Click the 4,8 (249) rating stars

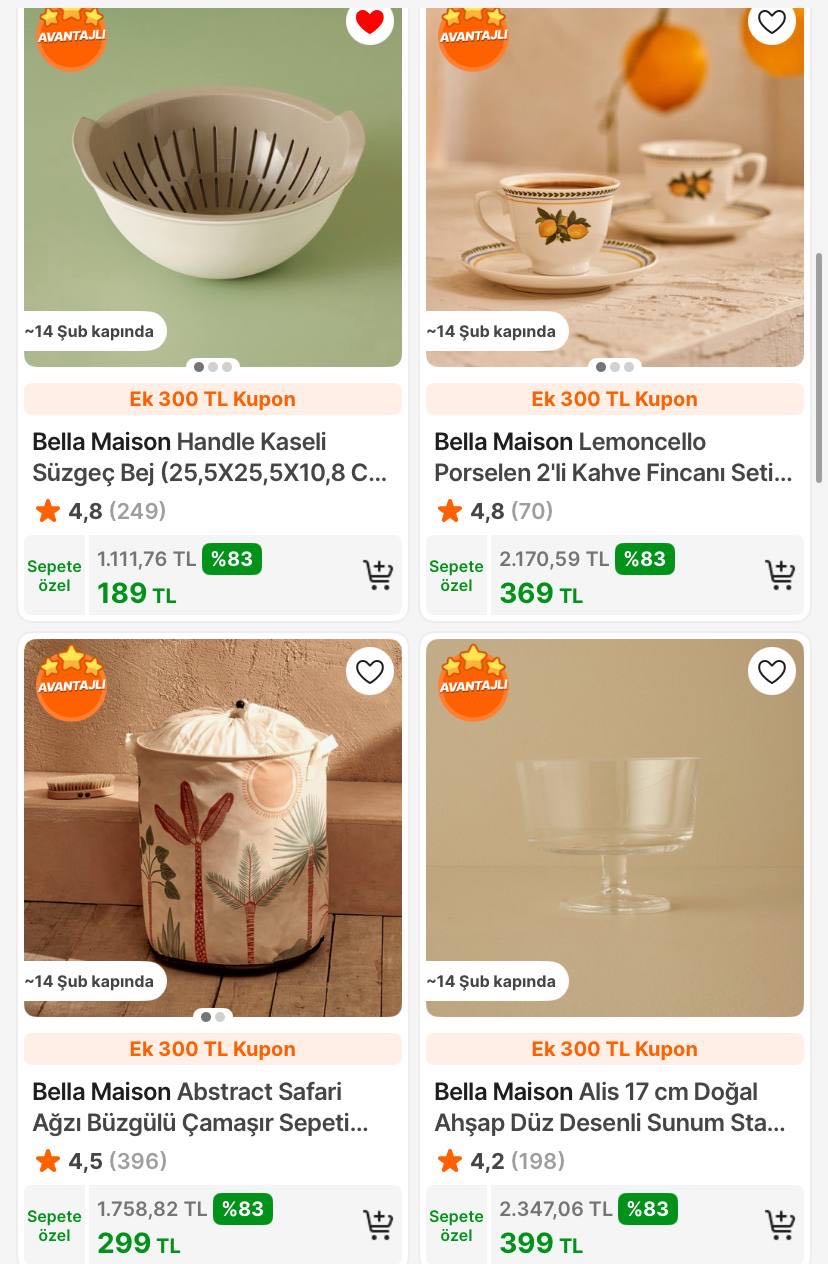coord(99,512)
